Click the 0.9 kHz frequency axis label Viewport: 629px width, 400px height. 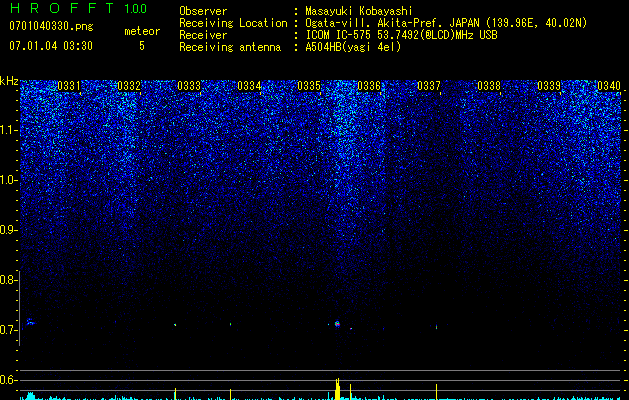(x=8, y=230)
